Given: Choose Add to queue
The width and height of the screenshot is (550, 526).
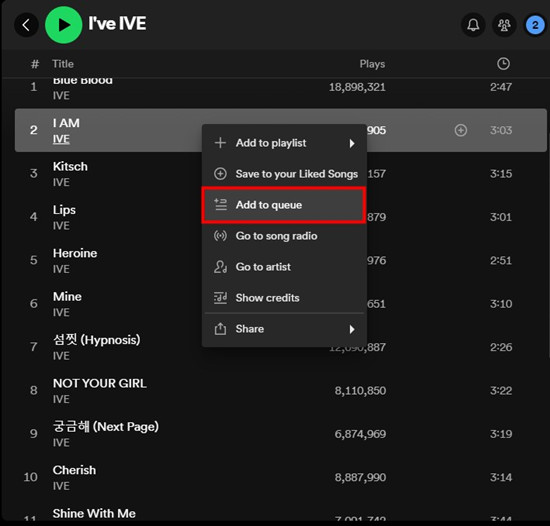Looking at the screenshot, I should point(284,205).
